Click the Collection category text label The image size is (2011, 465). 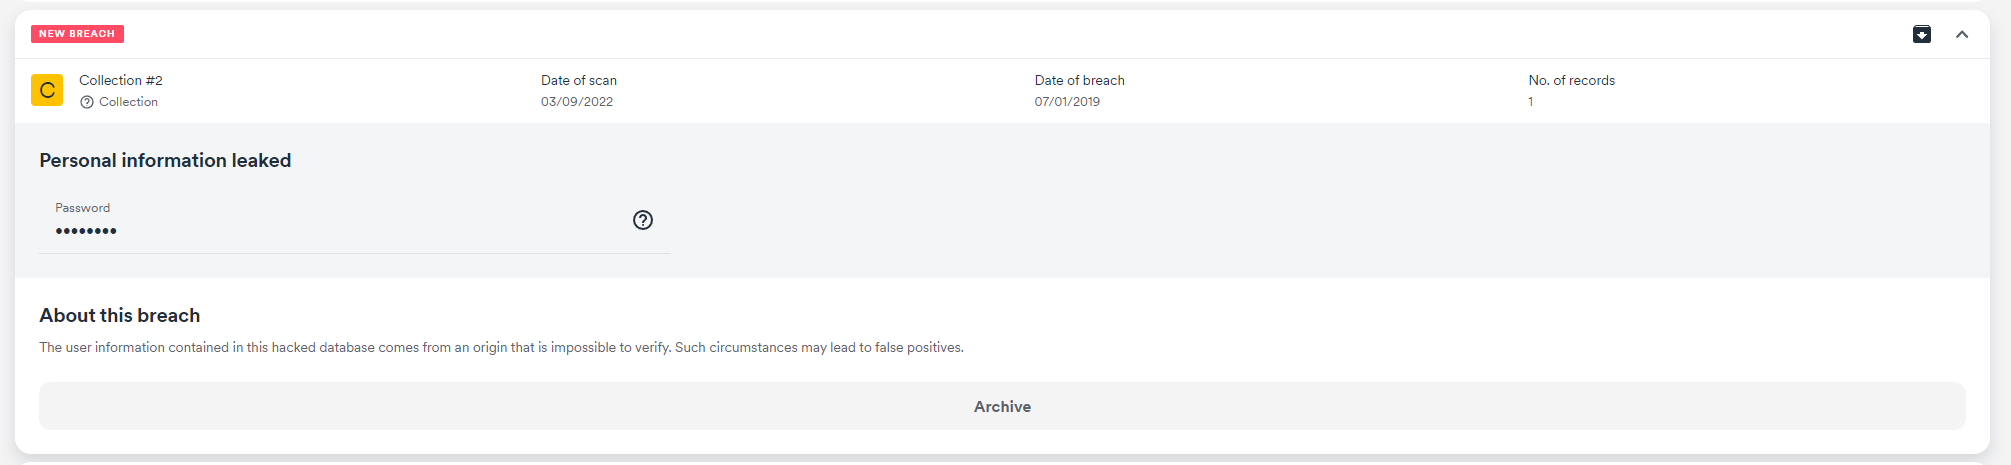point(128,102)
